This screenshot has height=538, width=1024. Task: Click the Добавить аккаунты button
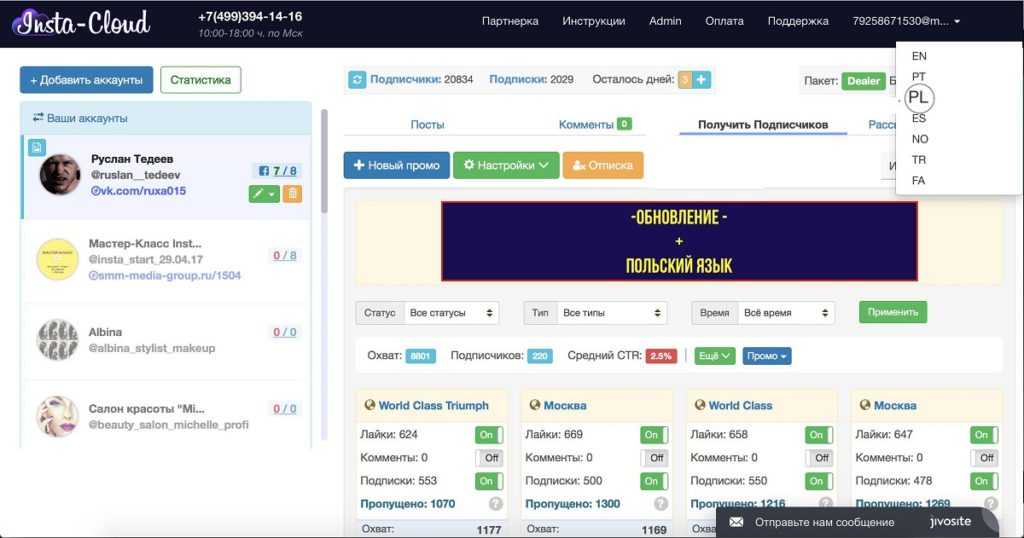pos(86,80)
